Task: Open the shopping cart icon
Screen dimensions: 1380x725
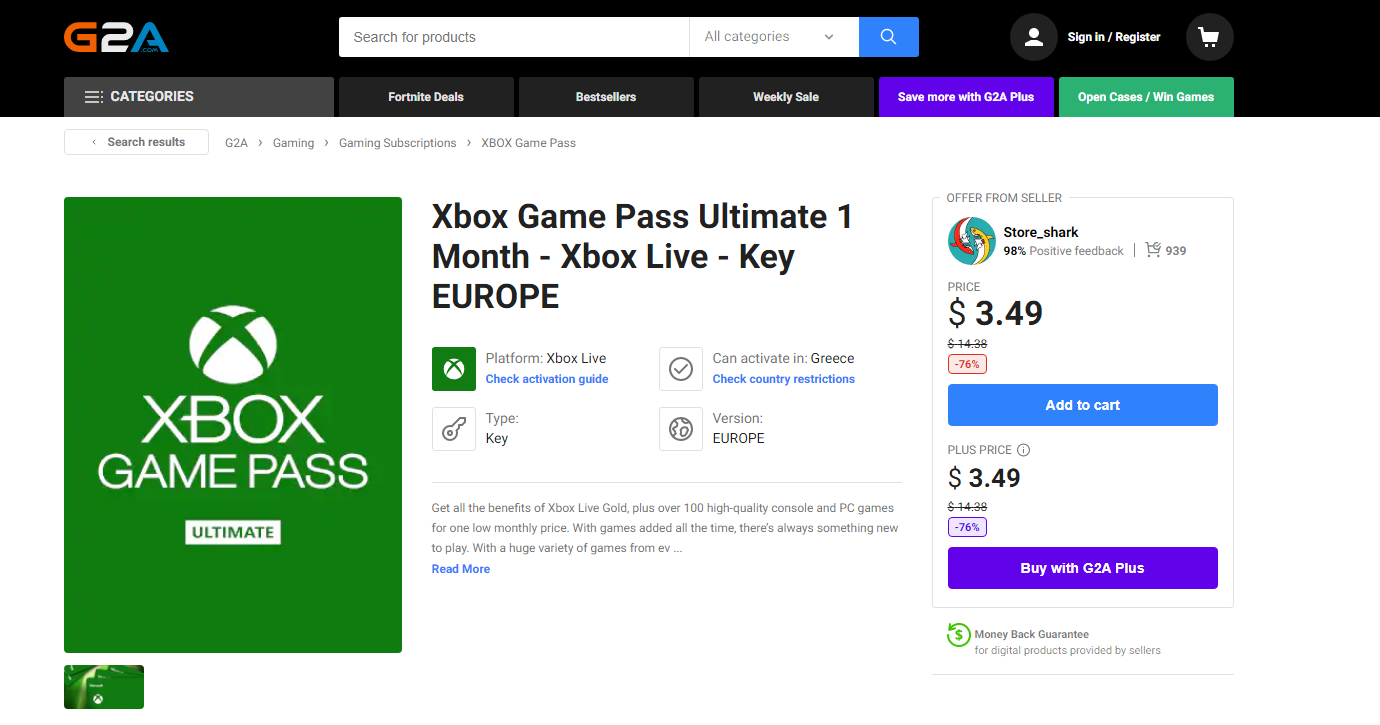Action: pos(1209,37)
